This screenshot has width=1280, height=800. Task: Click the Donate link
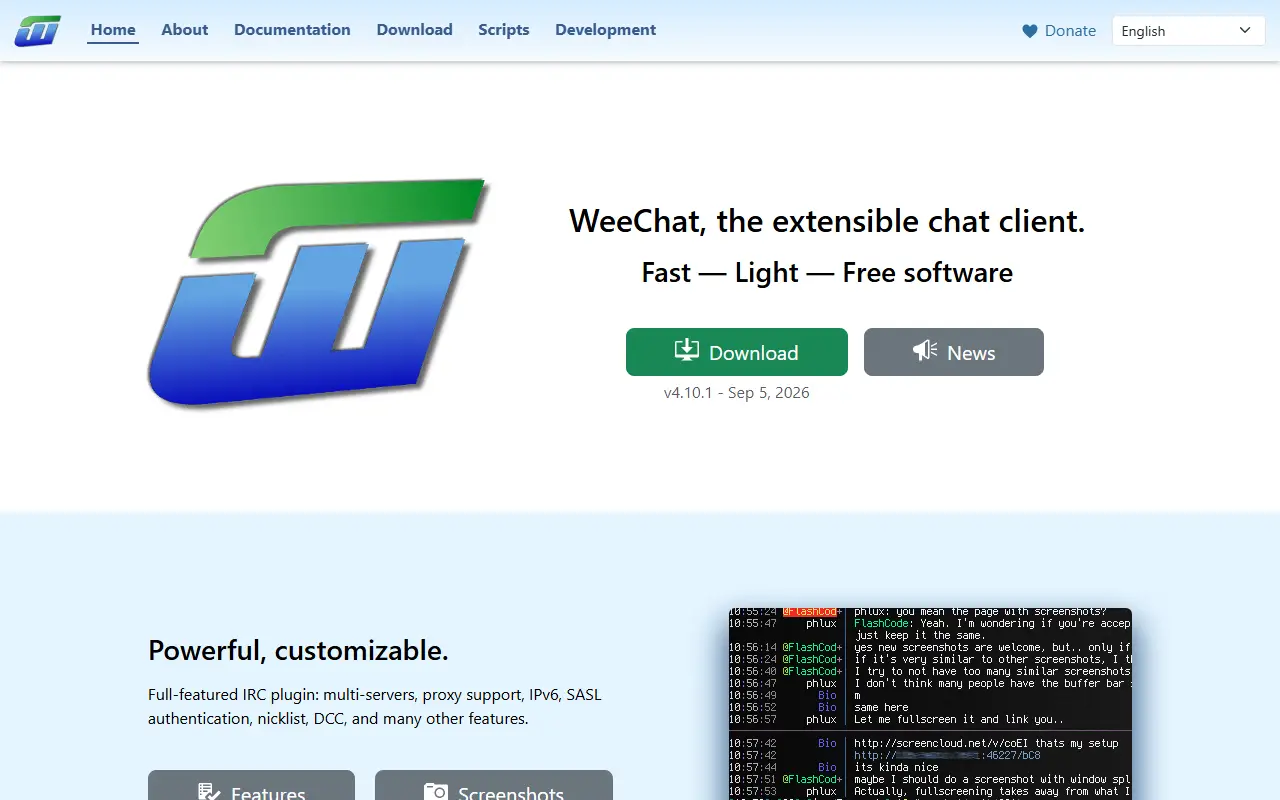click(1059, 31)
